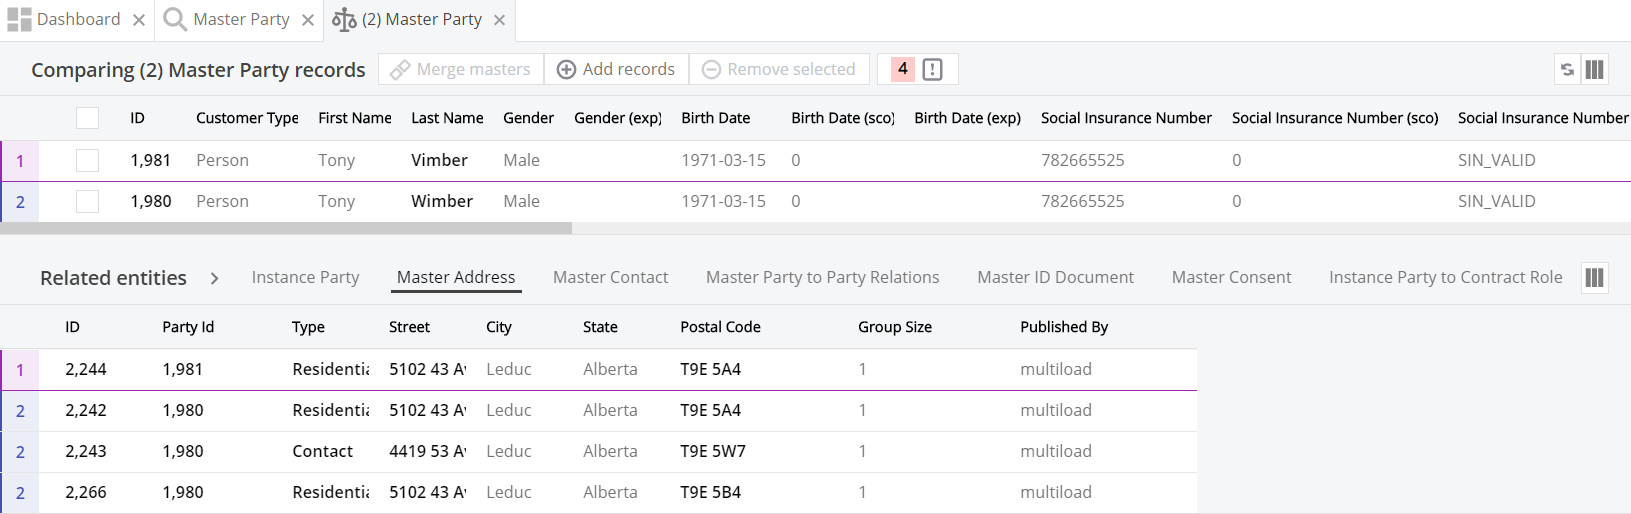Close the Master Party search tab
Screen dimensions: 1631x514
(x=308, y=20)
